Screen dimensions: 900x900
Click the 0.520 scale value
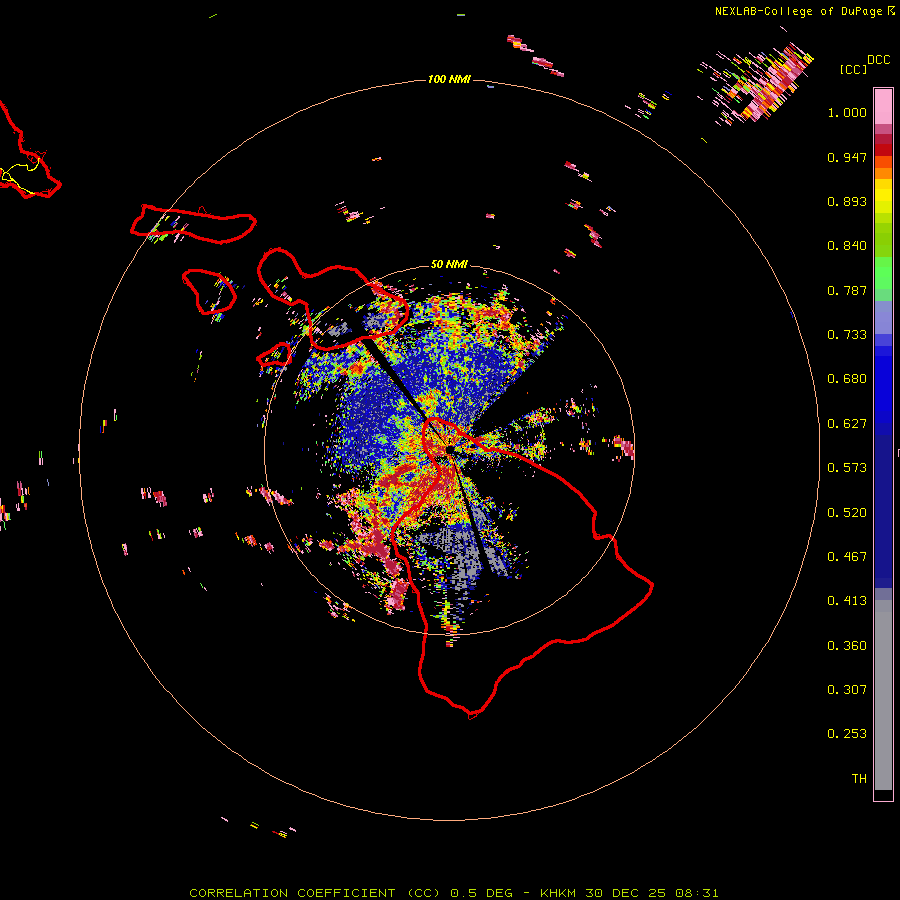[x=847, y=513]
